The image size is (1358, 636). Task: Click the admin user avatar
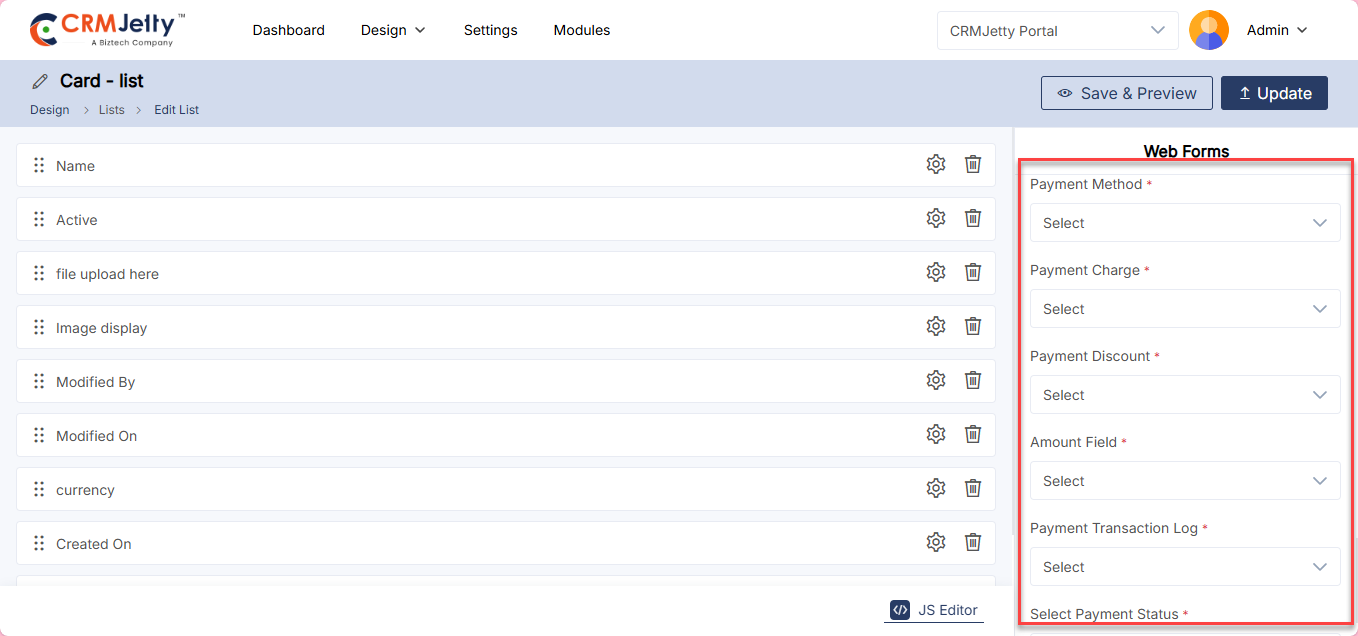[x=1208, y=30]
